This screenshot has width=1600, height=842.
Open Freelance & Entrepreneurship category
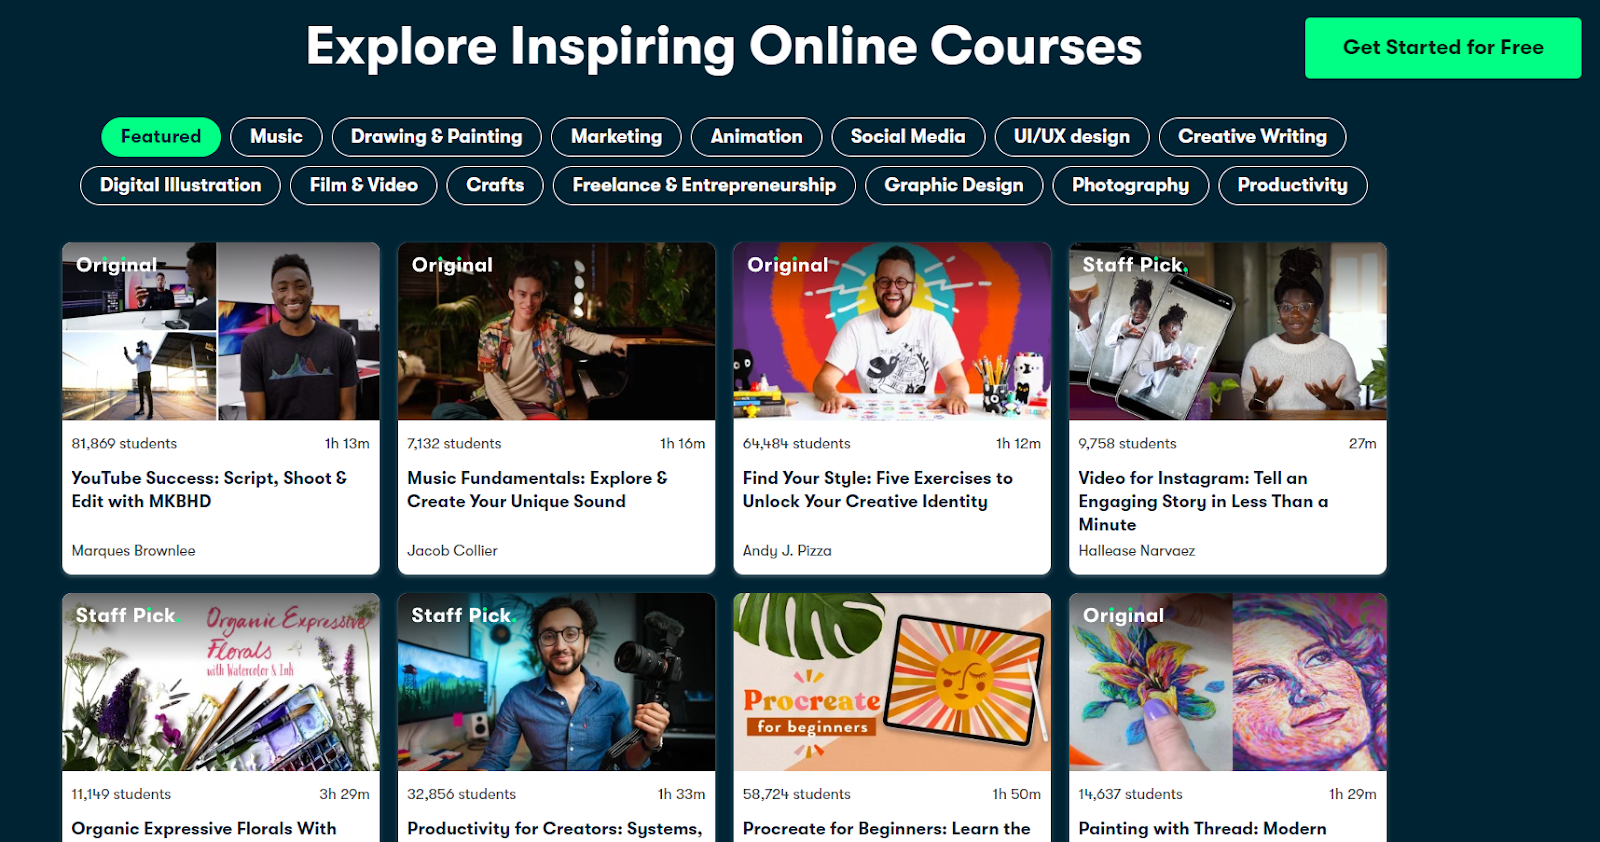tap(704, 186)
